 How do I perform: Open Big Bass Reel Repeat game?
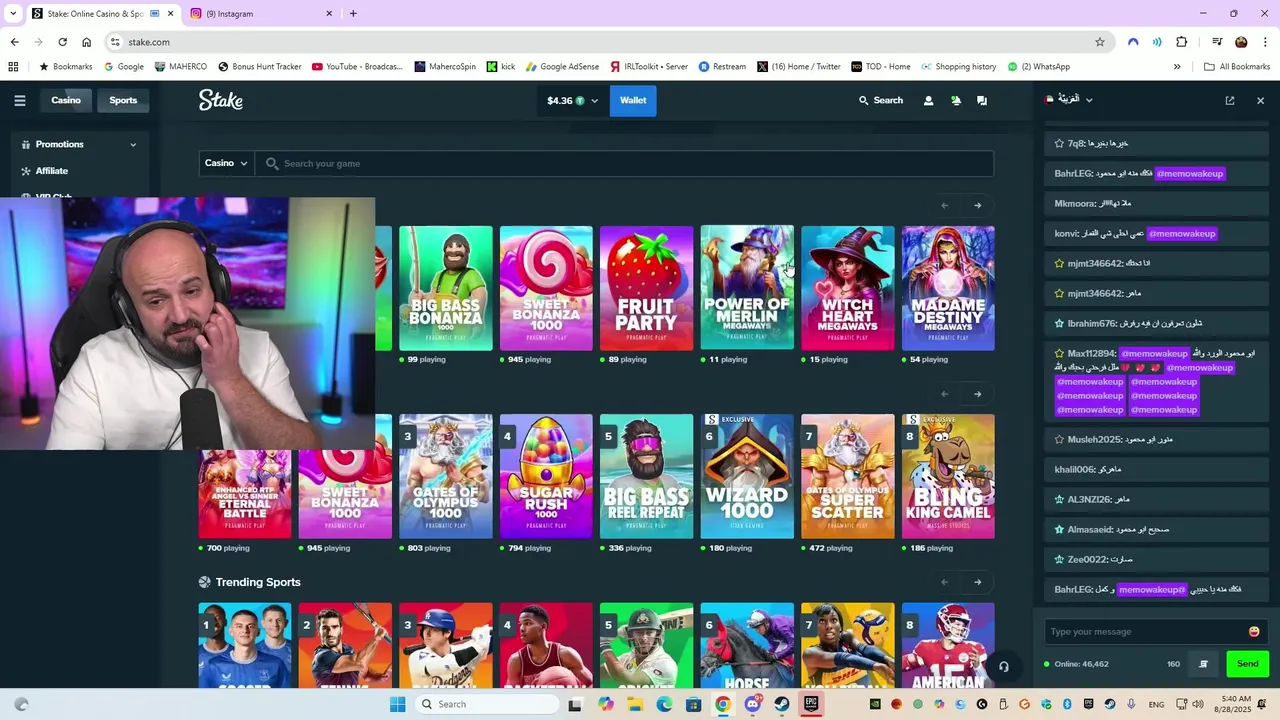[x=646, y=476]
